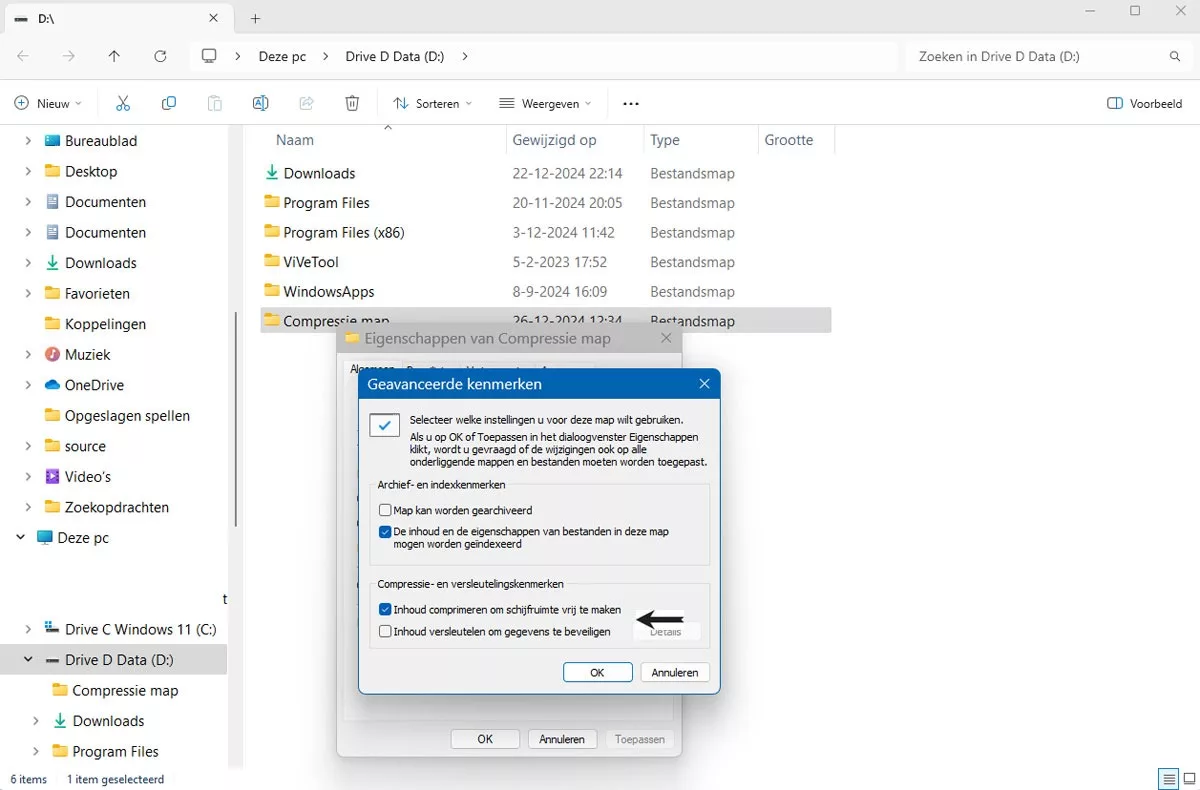Go back with the left arrow
The image size is (1200, 790).
[x=23, y=56]
